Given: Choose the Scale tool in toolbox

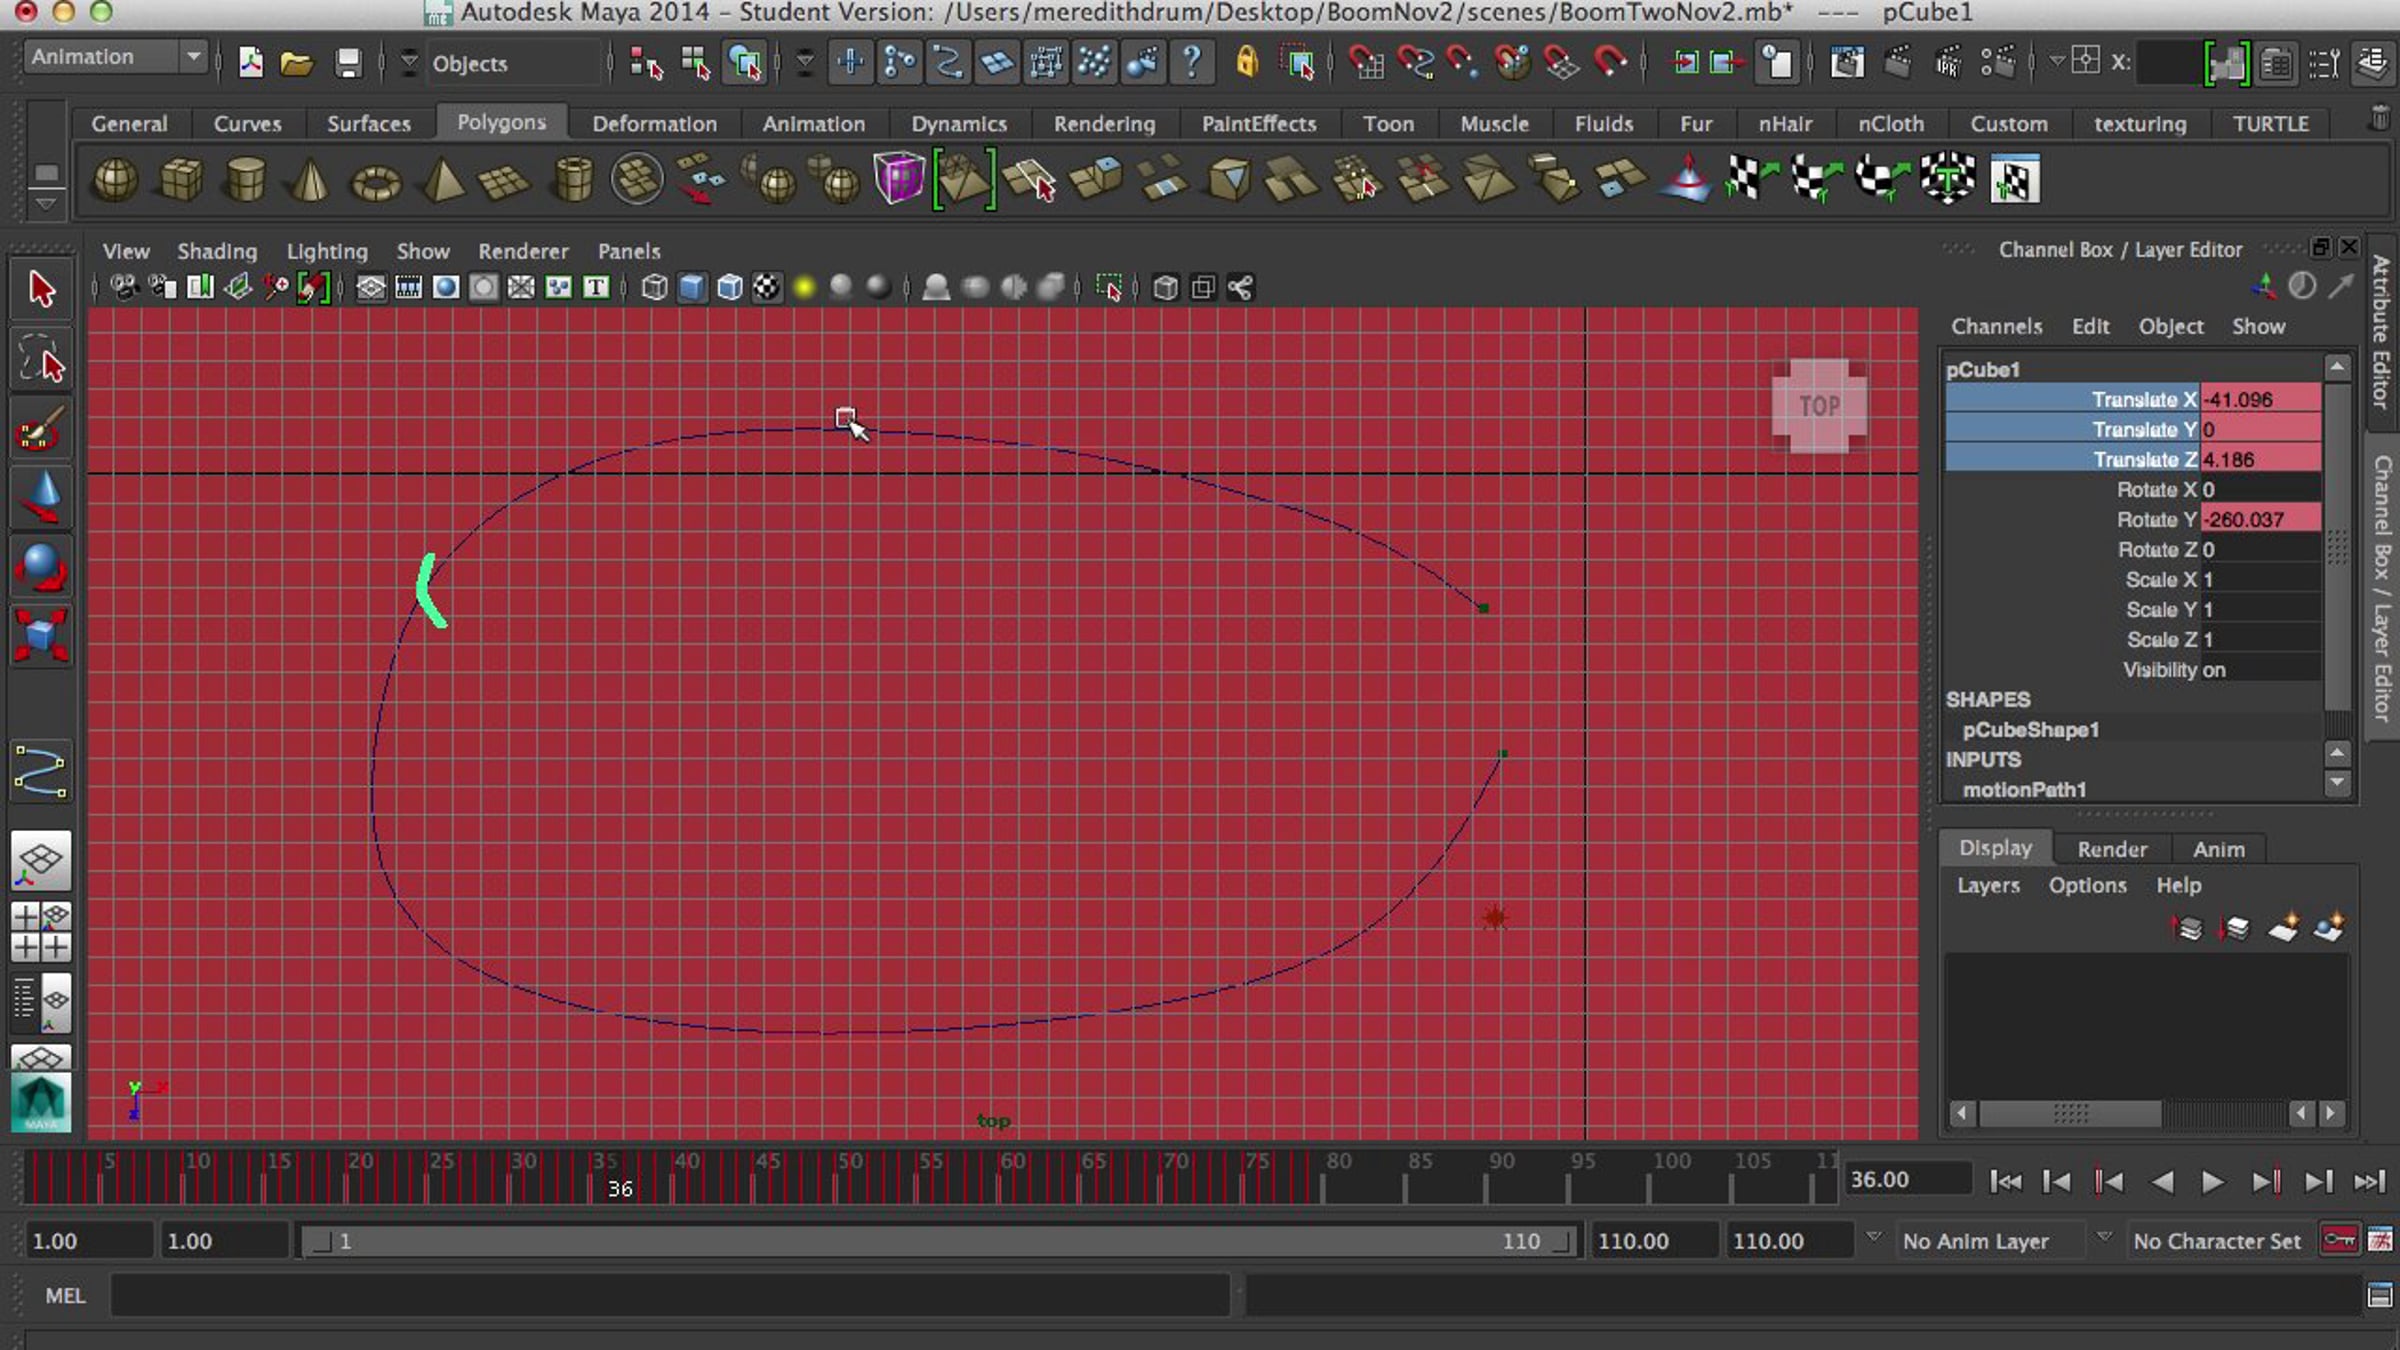Looking at the screenshot, I should click(x=41, y=635).
